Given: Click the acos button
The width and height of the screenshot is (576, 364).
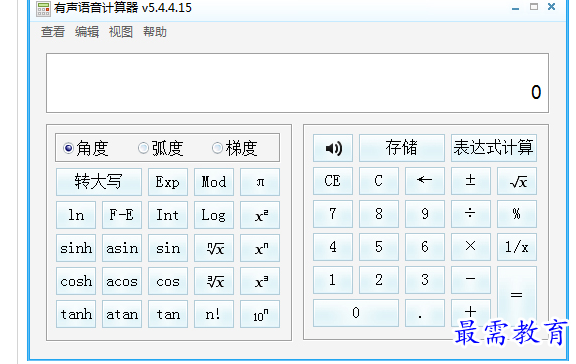Looking at the screenshot, I should (122, 281).
